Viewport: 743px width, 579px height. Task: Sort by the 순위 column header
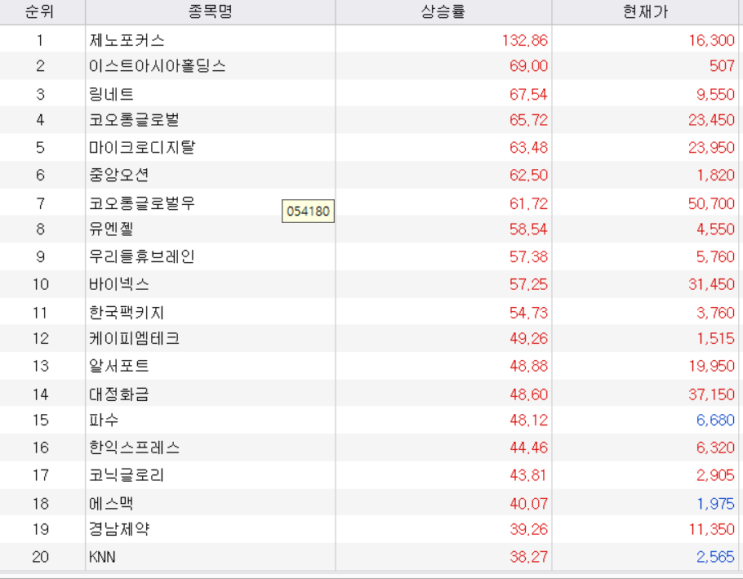pyautogui.click(x=40, y=11)
